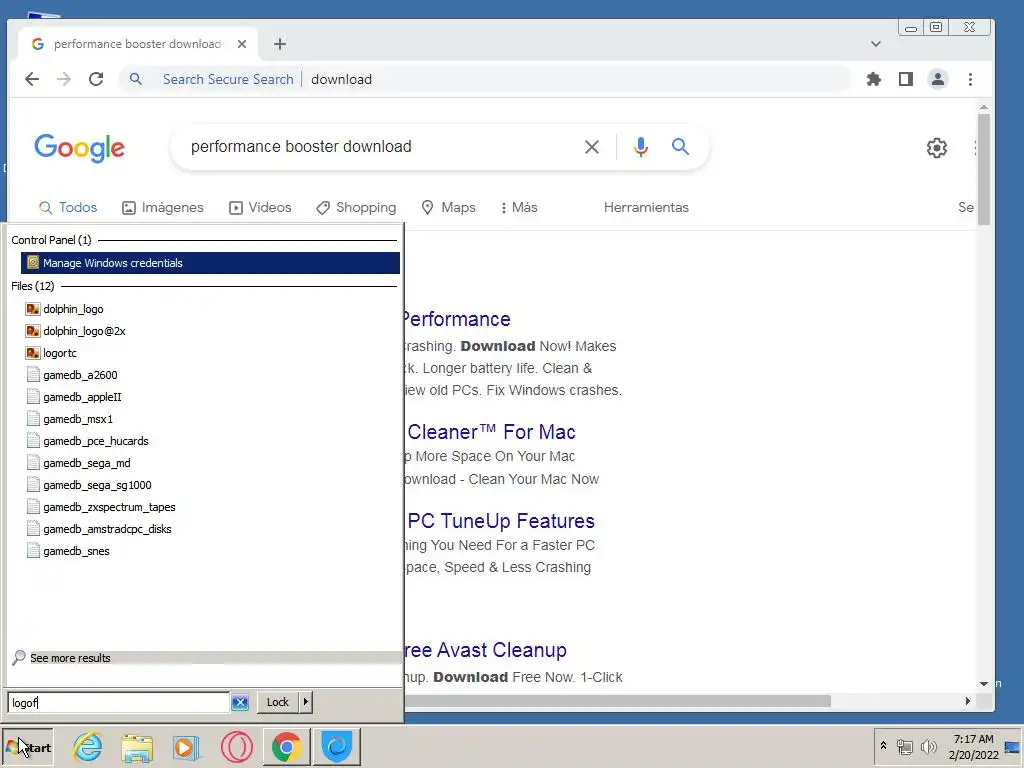The width and height of the screenshot is (1024, 768).
Task: Click the Chrome address bar
Action: click(x=483, y=79)
